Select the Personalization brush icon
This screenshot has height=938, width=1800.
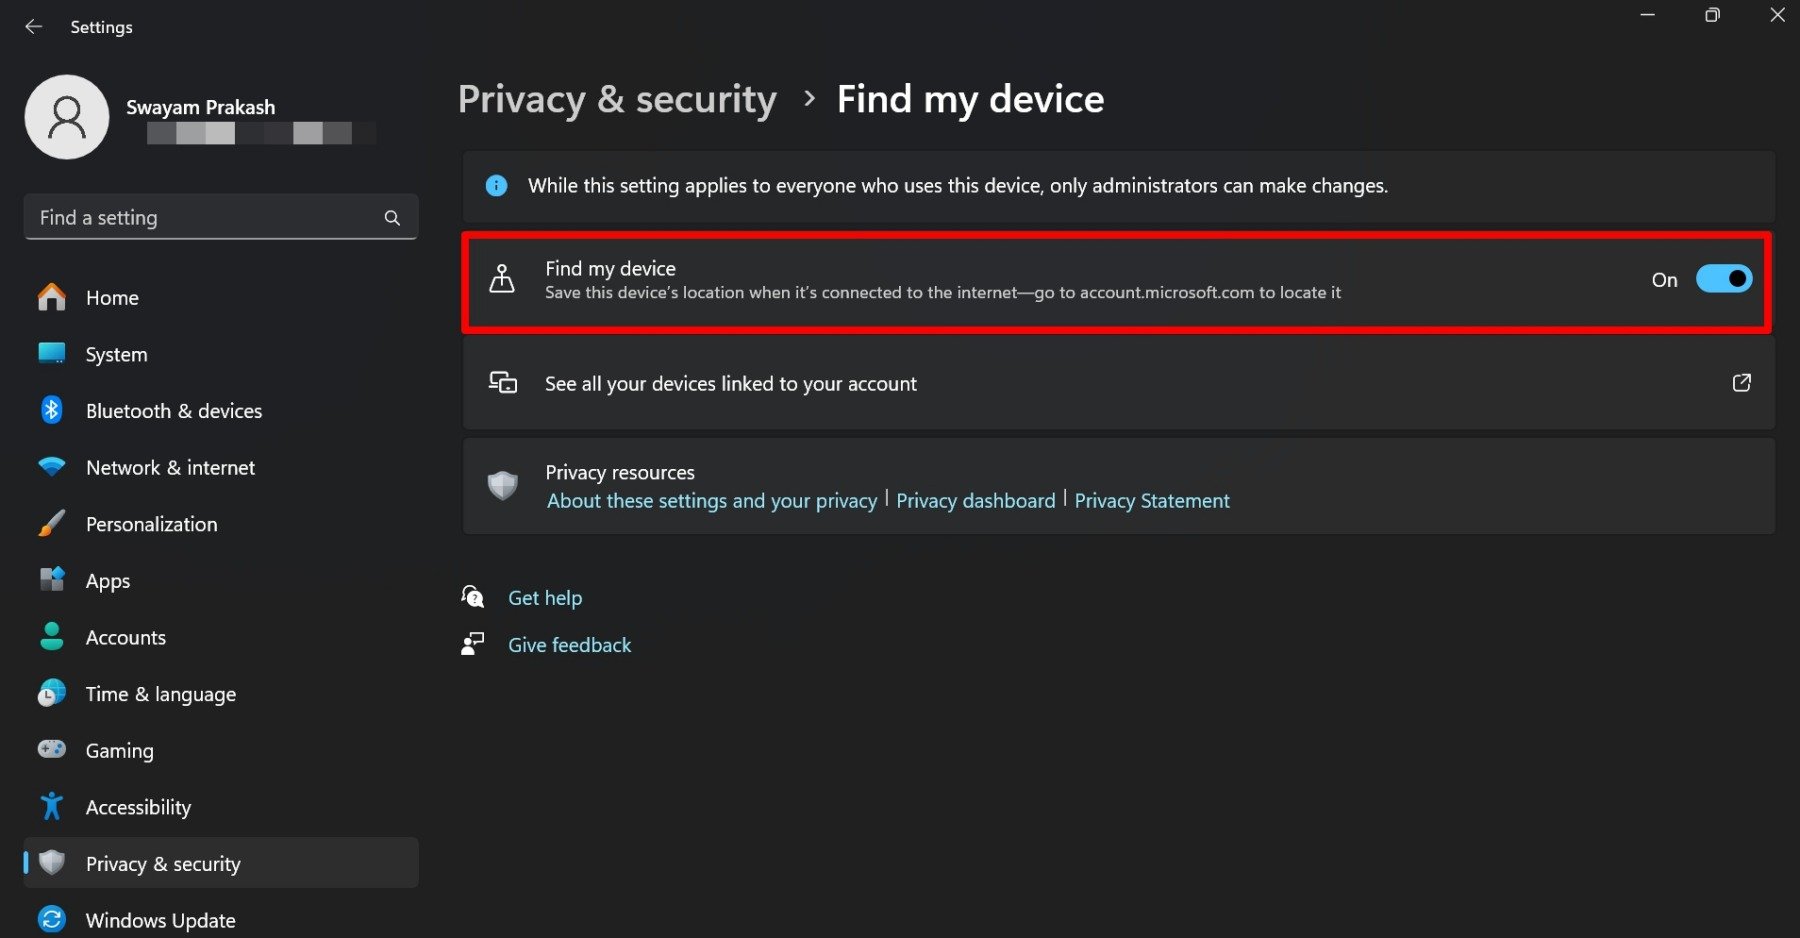click(x=51, y=523)
